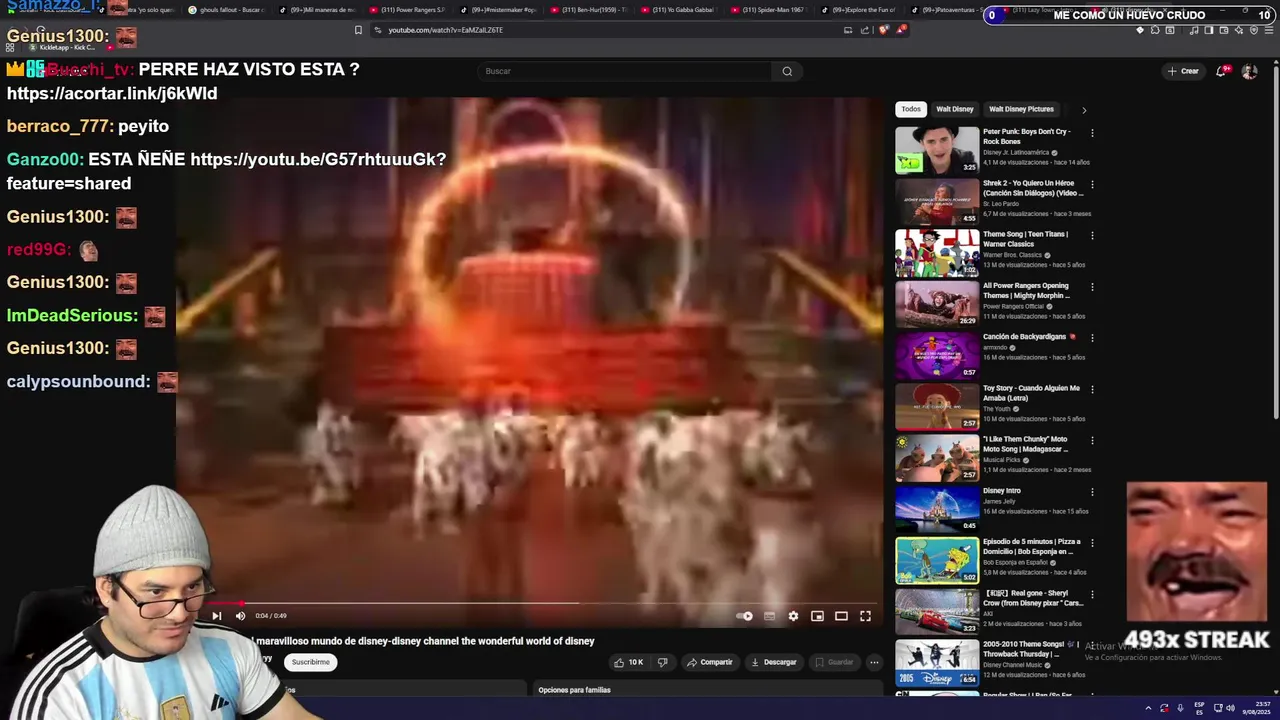Open the Brave wallet icon
This screenshot has width=1280, height=720.
[1225, 30]
